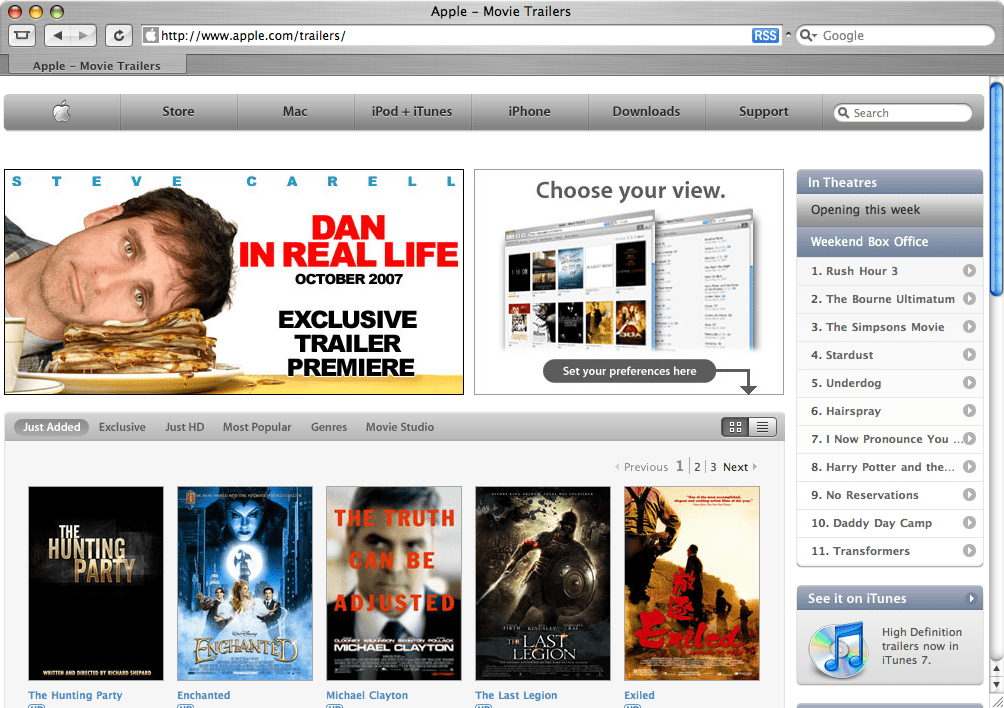
Task: Select the Exclusive filter tab
Action: (122, 427)
